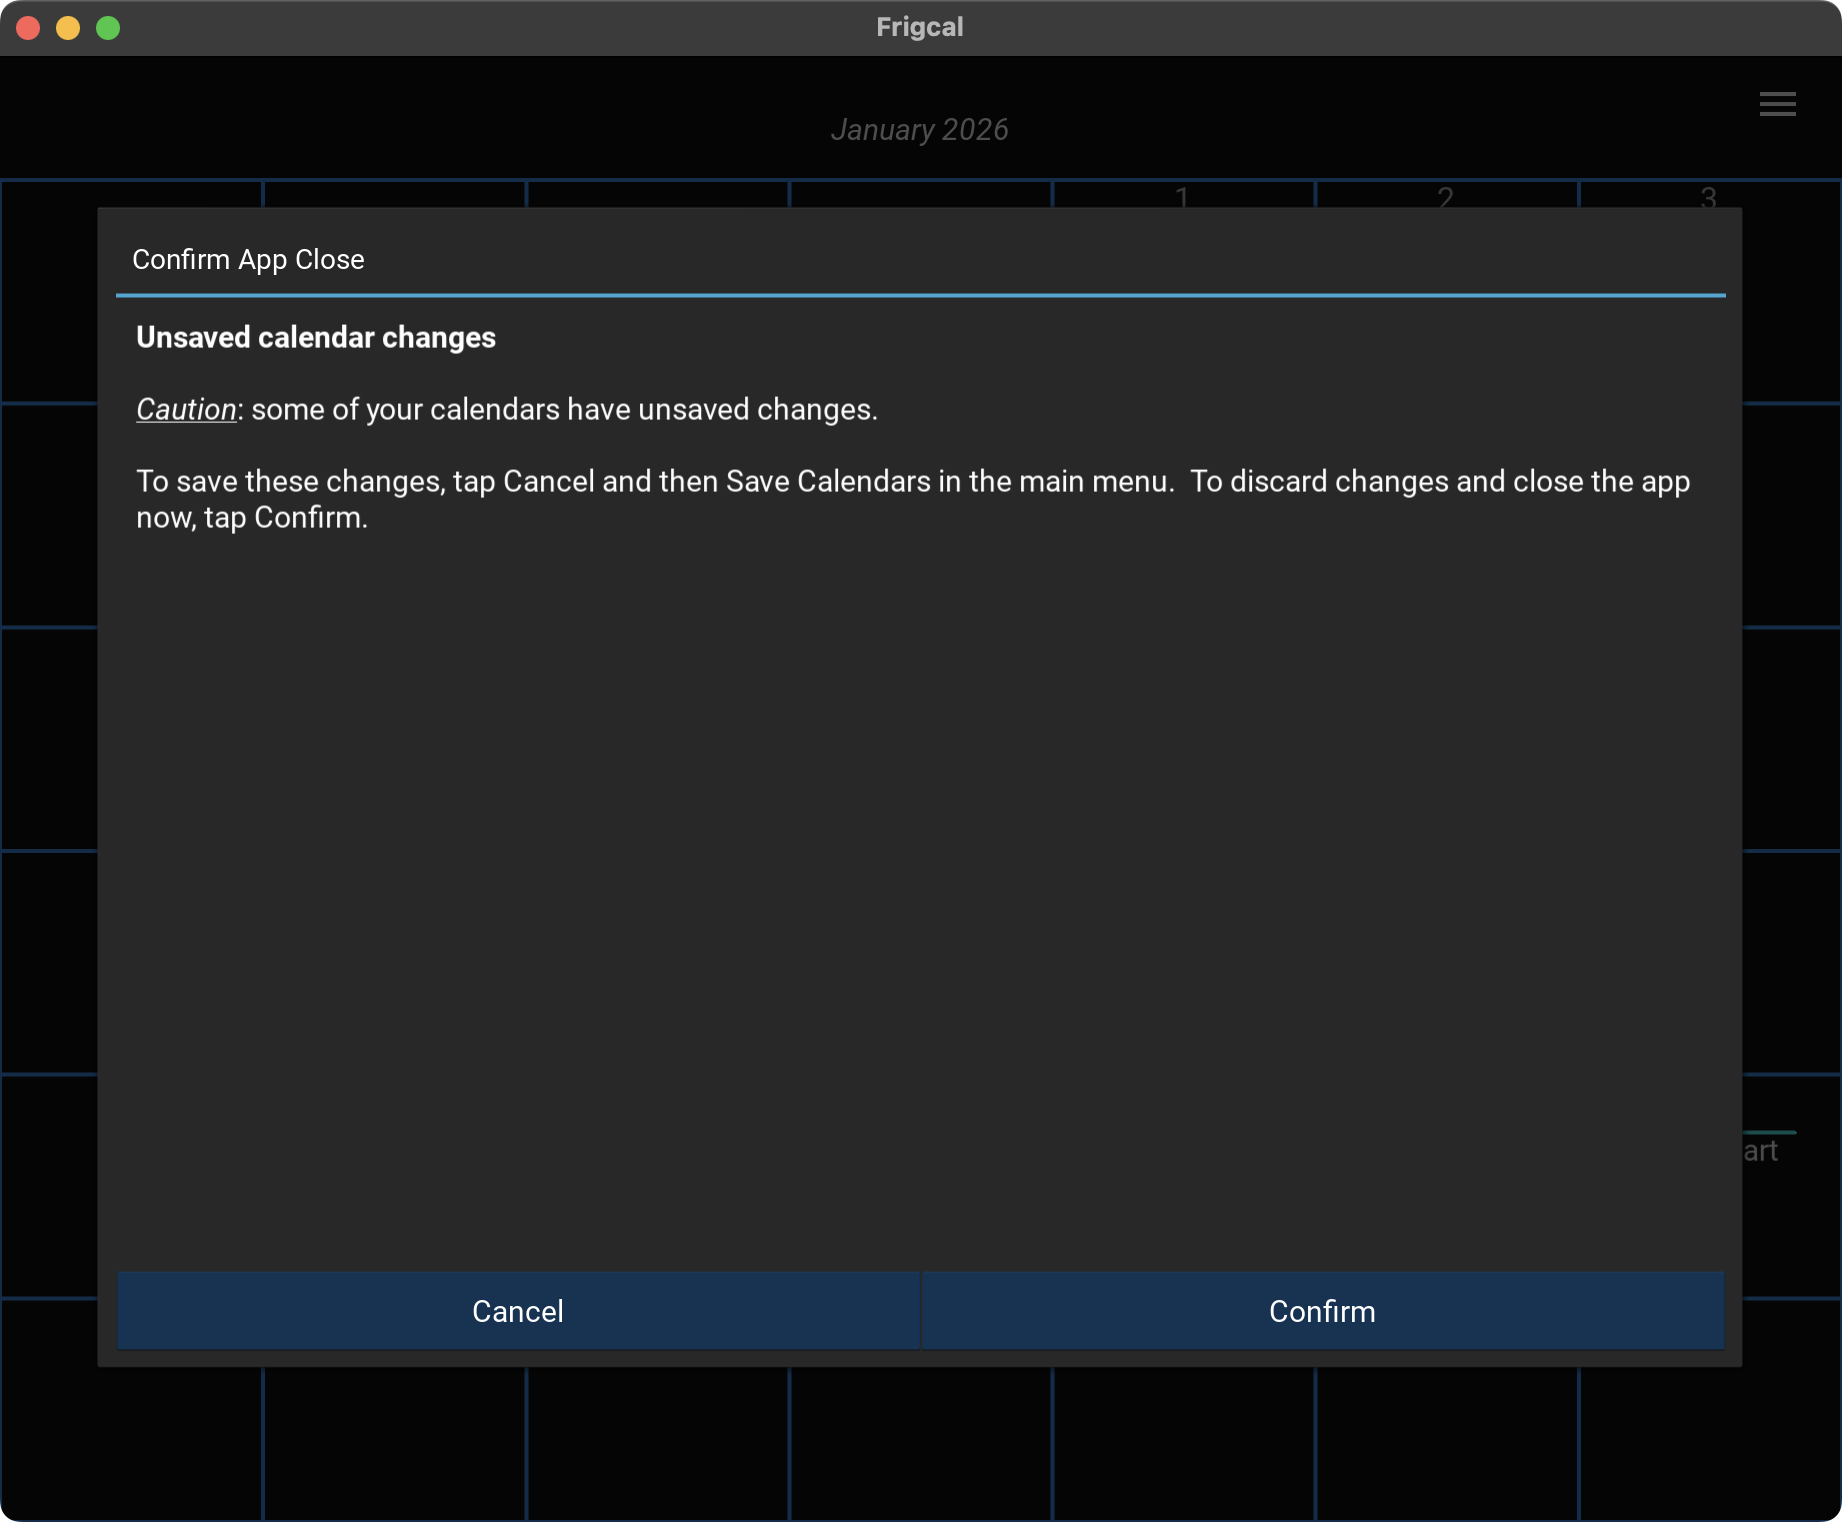This screenshot has height=1522, width=1842.
Task: Click the Frigcal window title bar text
Action: pyautogui.click(x=919, y=27)
